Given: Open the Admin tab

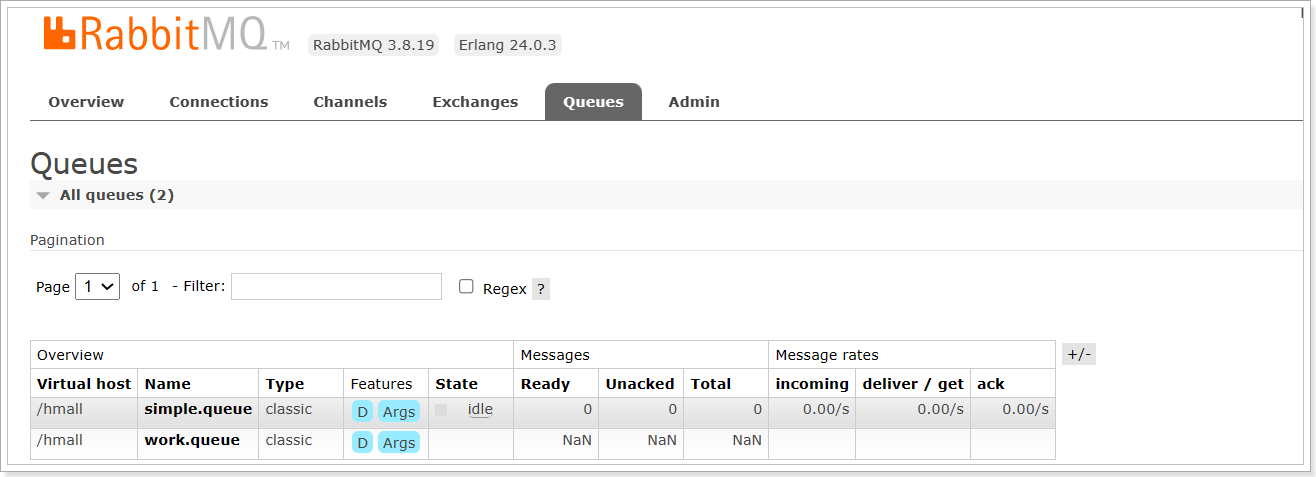Looking at the screenshot, I should point(694,102).
